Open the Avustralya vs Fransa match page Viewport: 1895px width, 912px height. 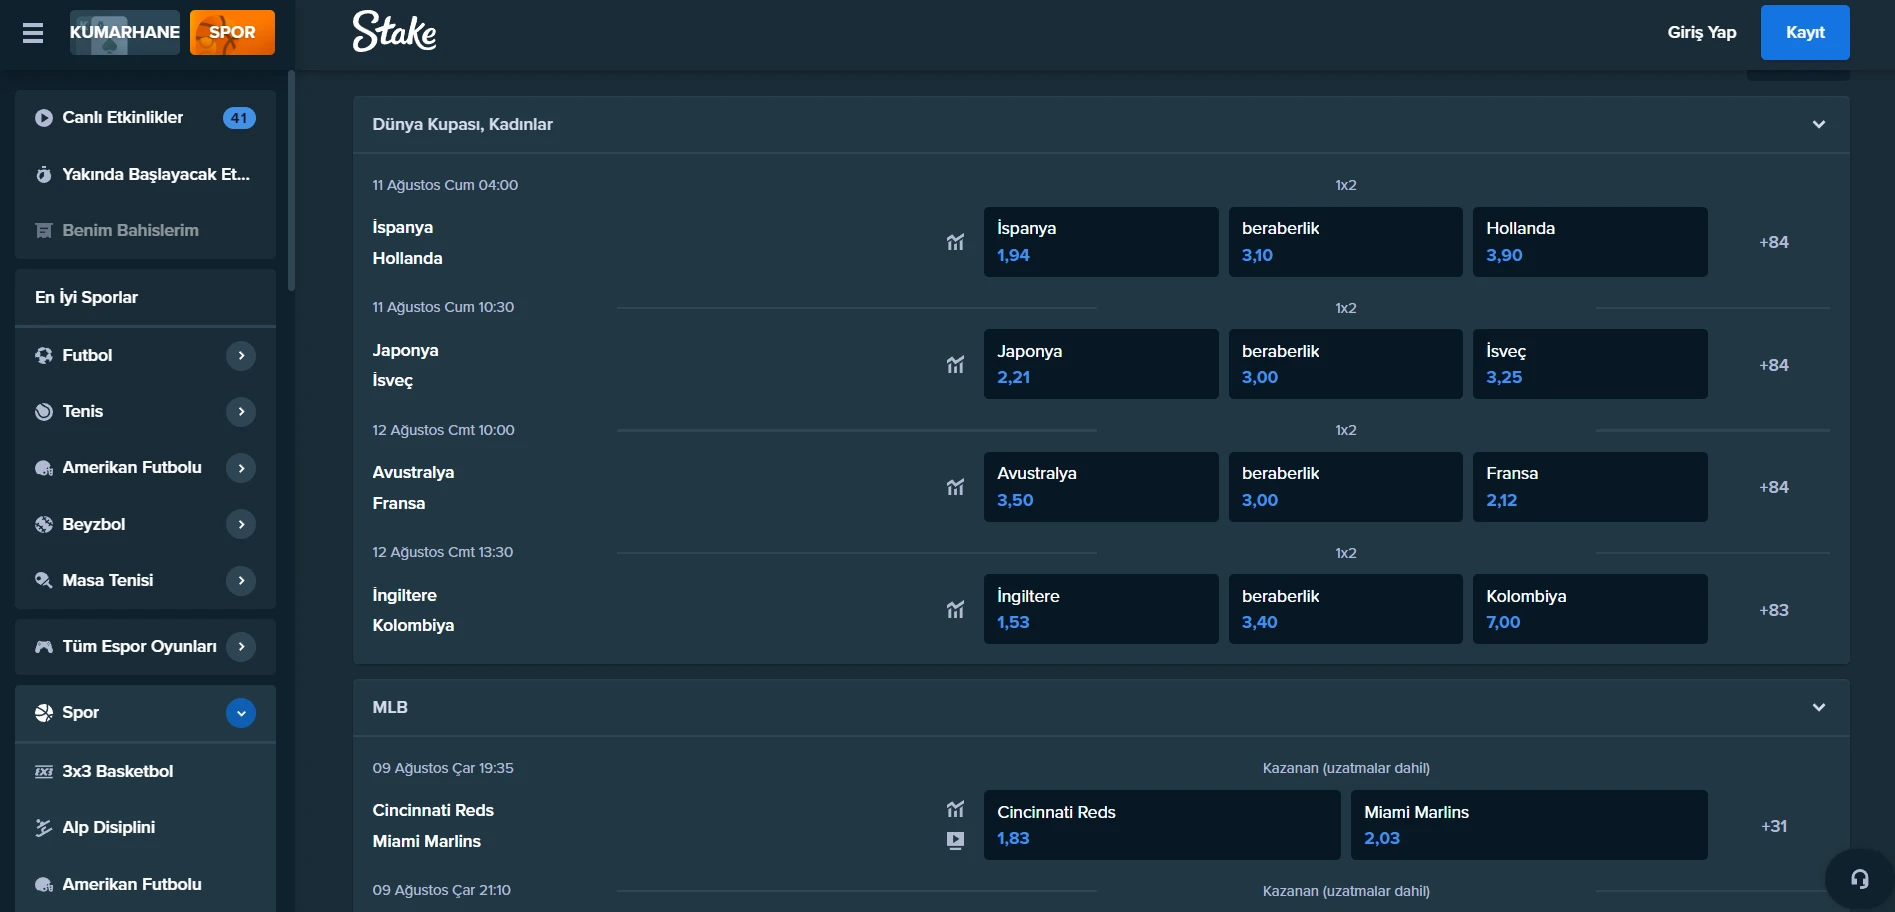[x=413, y=487]
